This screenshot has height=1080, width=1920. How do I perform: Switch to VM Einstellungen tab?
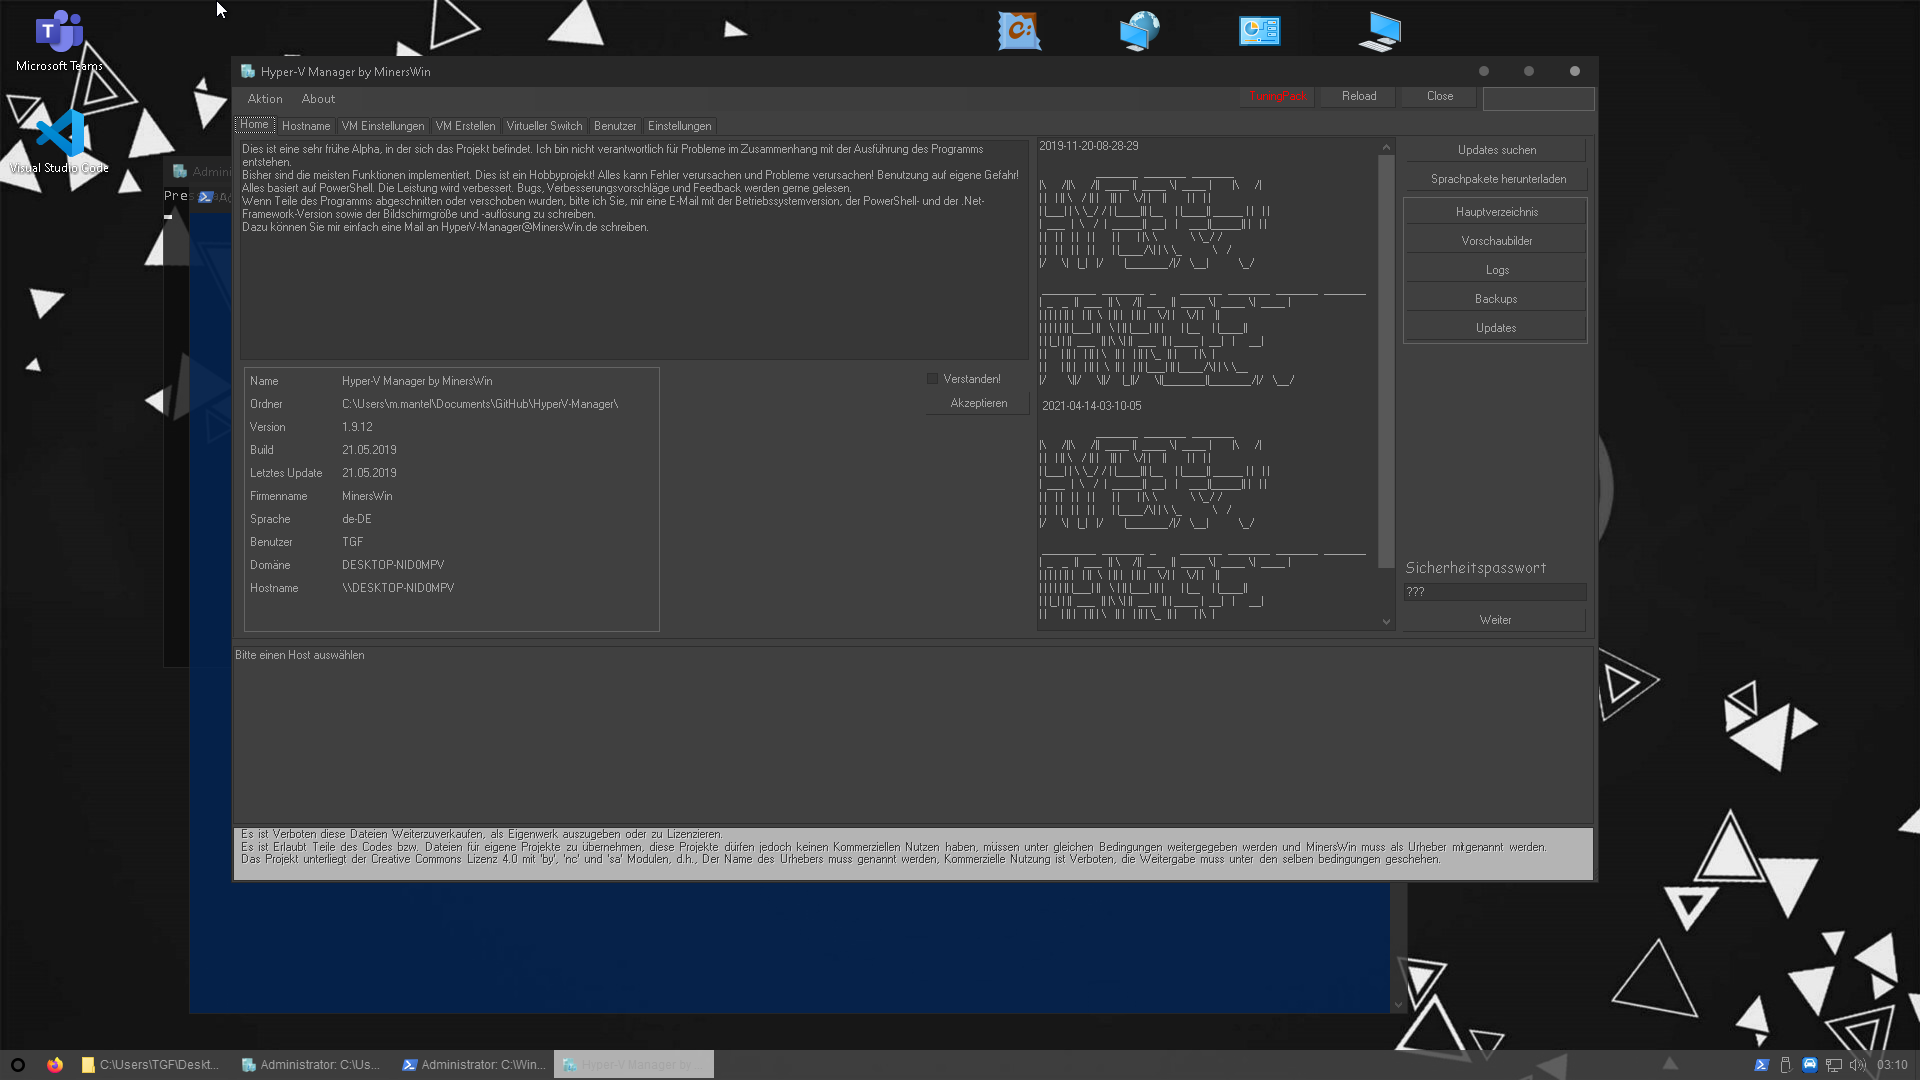pyautogui.click(x=382, y=126)
